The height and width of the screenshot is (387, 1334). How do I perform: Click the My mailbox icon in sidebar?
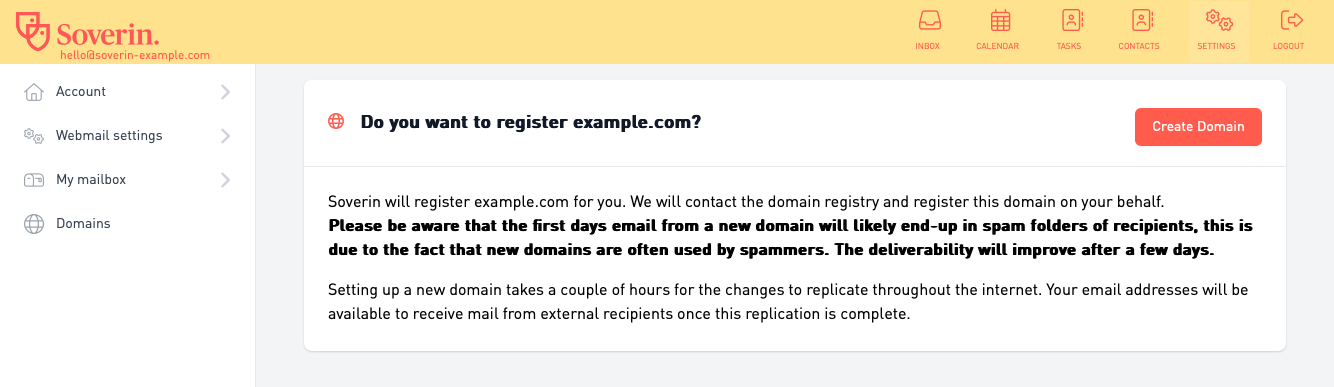pyautogui.click(x=34, y=180)
